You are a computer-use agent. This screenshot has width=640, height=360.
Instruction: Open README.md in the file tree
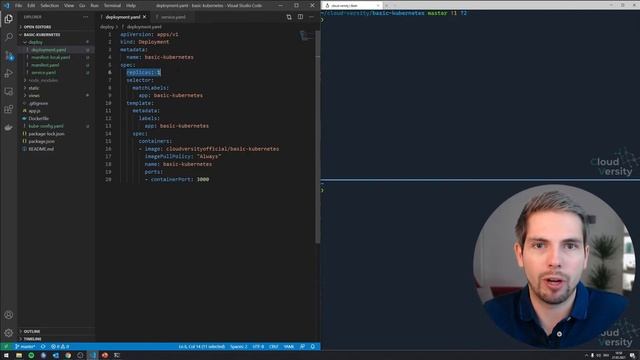coord(41,149)
